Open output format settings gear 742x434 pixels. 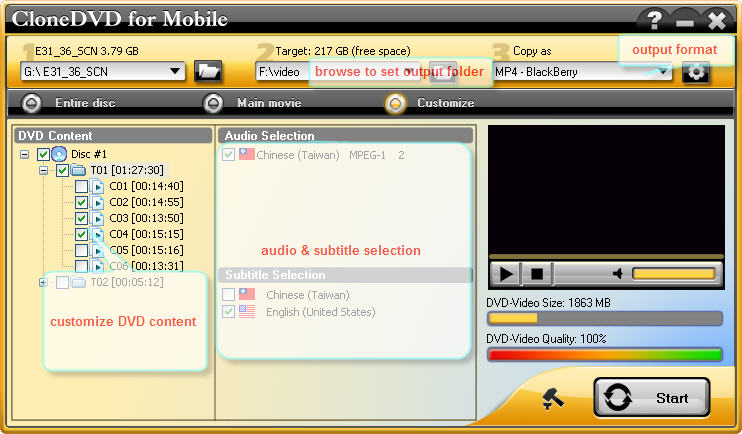(696, 72)
